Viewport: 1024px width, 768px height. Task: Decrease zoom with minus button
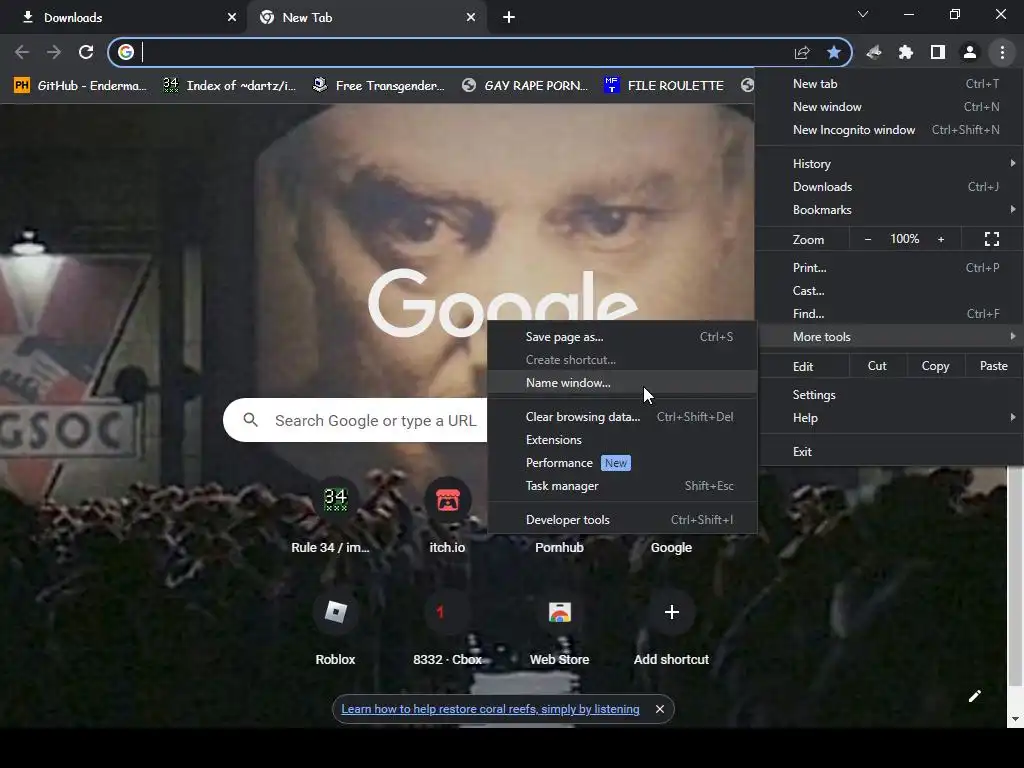(x=868, y=239)
